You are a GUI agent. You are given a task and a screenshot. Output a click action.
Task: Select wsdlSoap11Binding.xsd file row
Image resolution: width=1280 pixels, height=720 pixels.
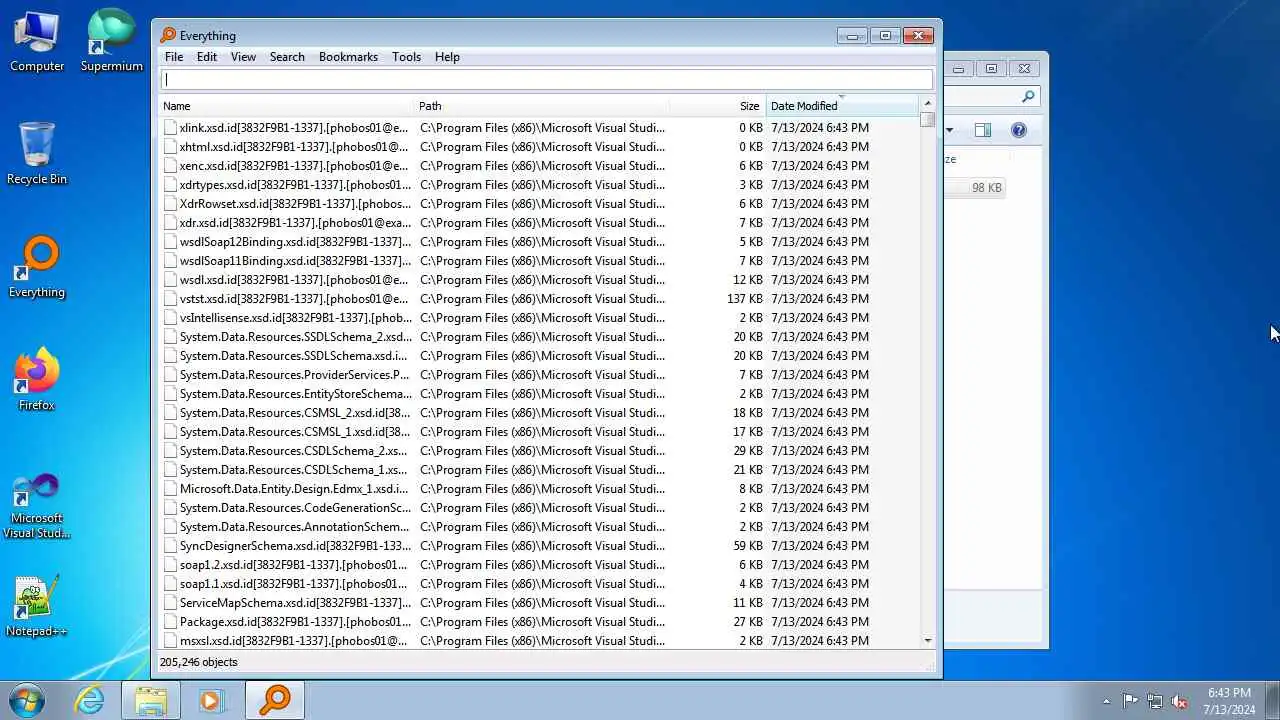539,261
